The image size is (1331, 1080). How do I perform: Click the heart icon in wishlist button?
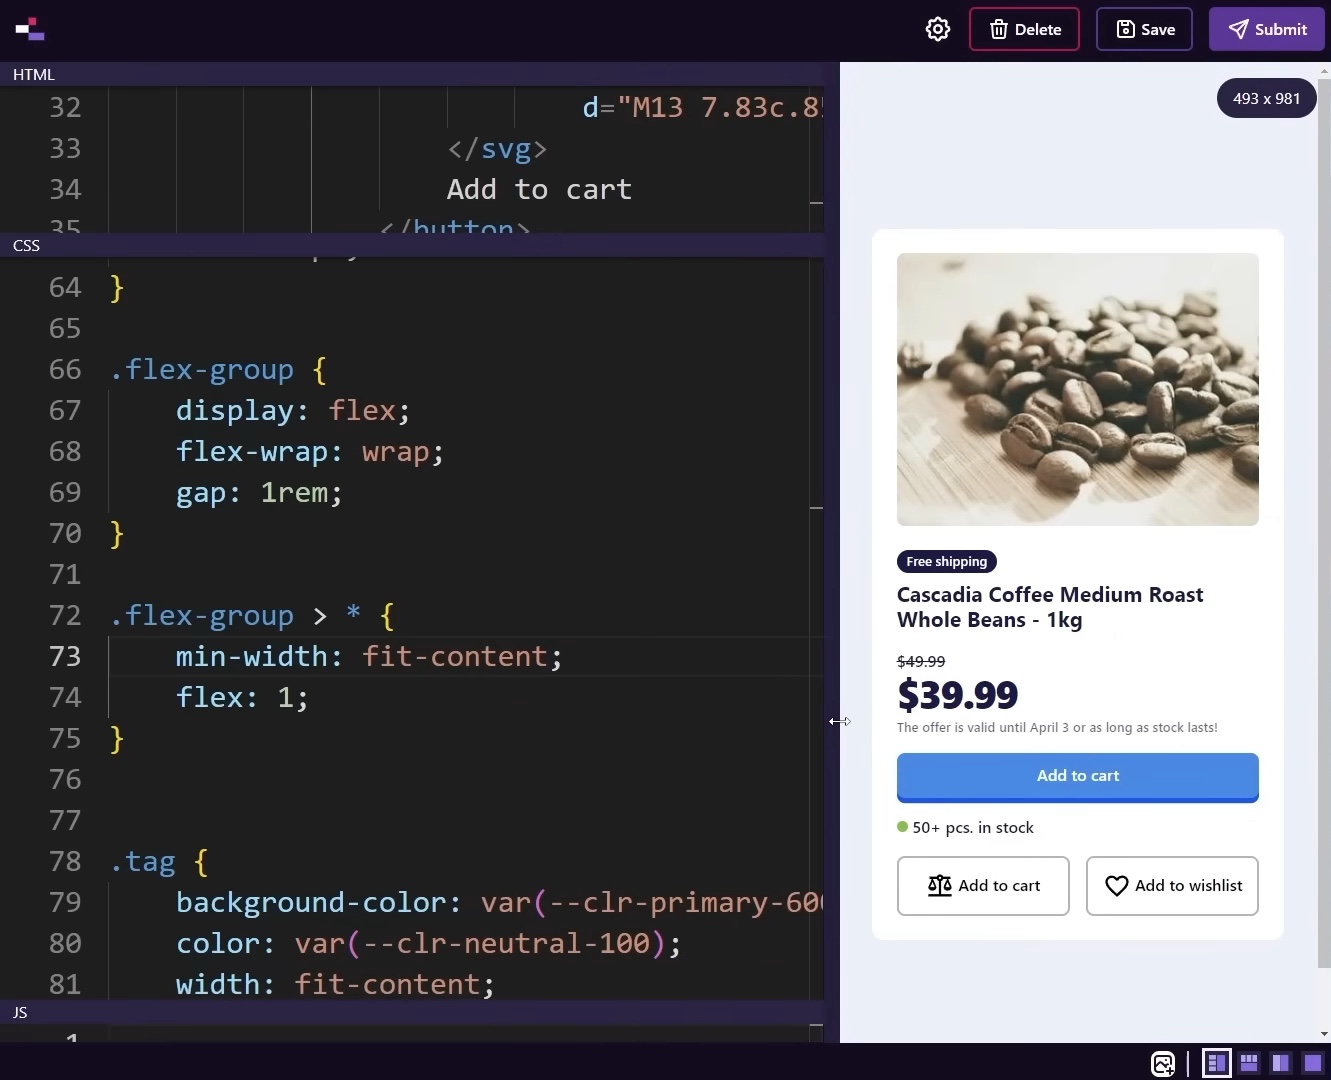pyautogui.click(x=1117, y=886)
